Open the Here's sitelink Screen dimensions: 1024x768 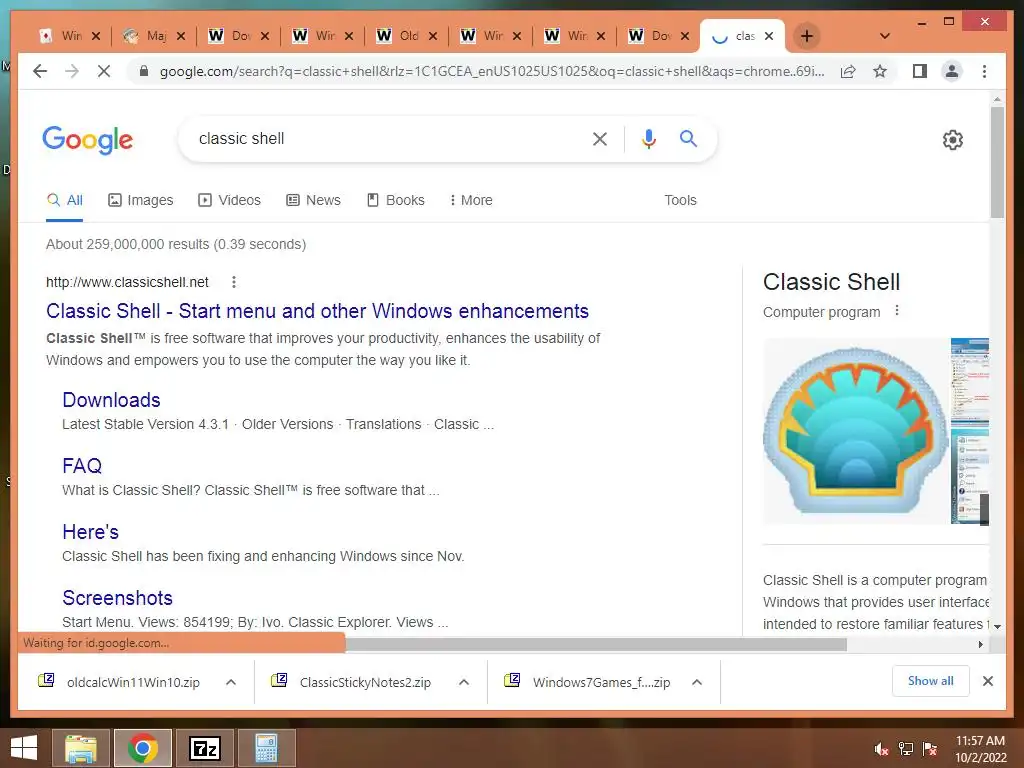pyautogui.click(x=91, y=532)
